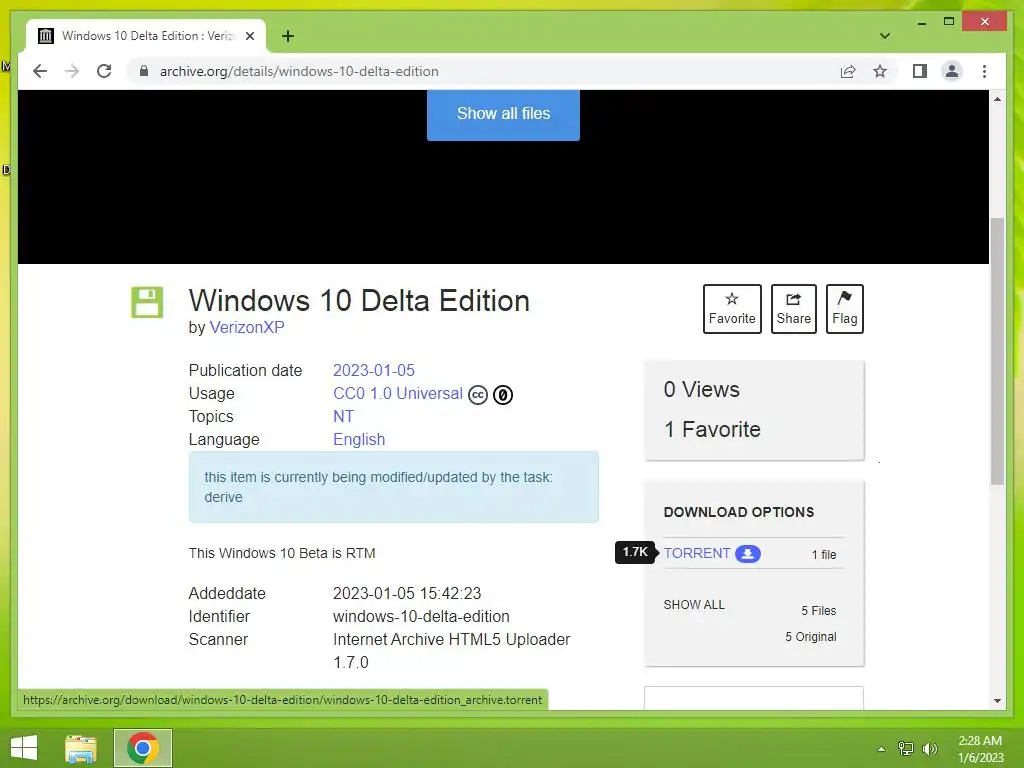Click the Creative Commons cc icon

[478, 395]
